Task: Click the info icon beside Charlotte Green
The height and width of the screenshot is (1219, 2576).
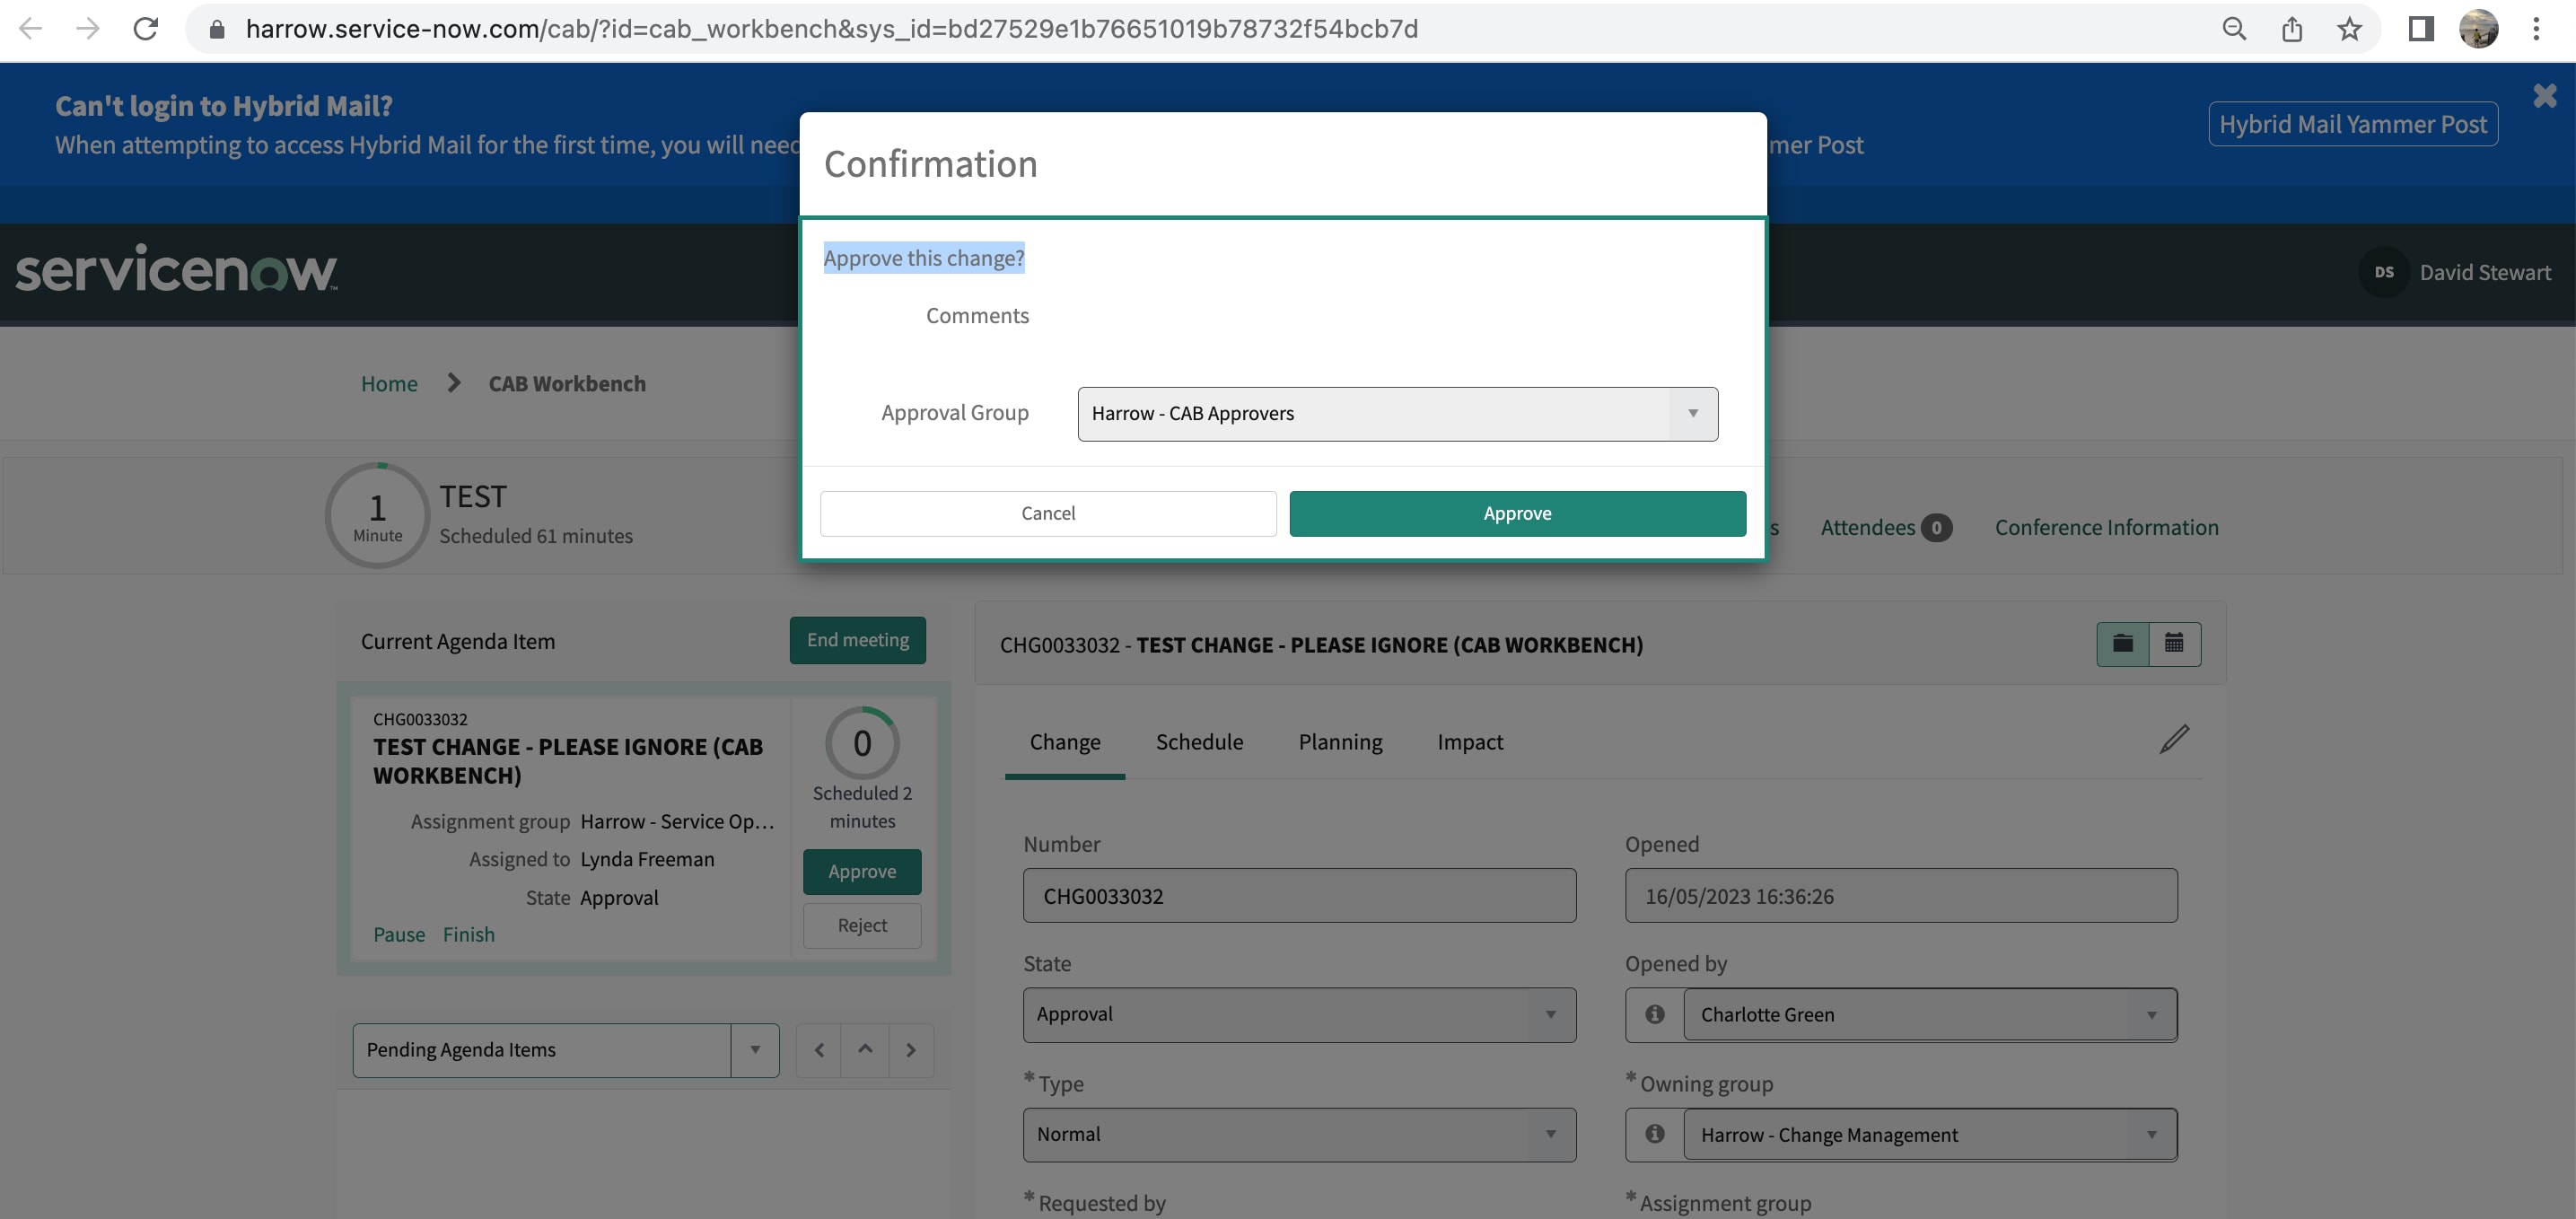Action: pos(1654,1014)
